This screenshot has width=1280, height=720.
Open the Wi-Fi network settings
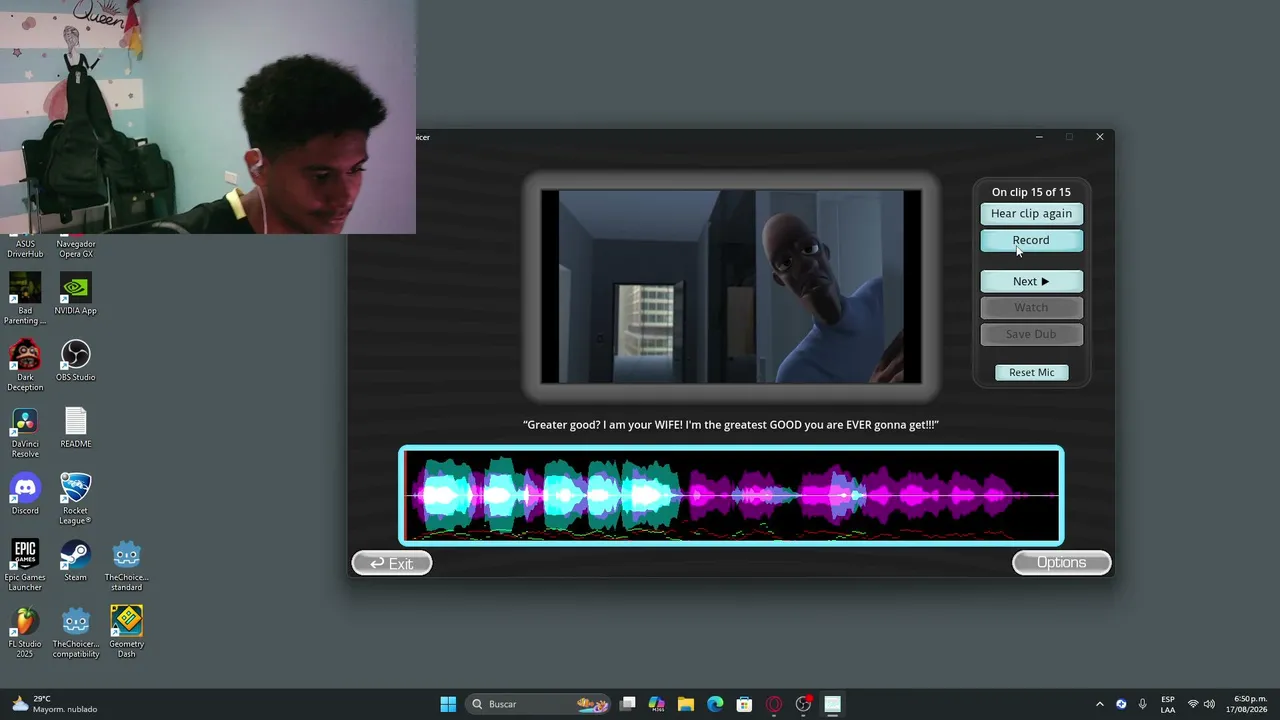(x=1192, y=704)
